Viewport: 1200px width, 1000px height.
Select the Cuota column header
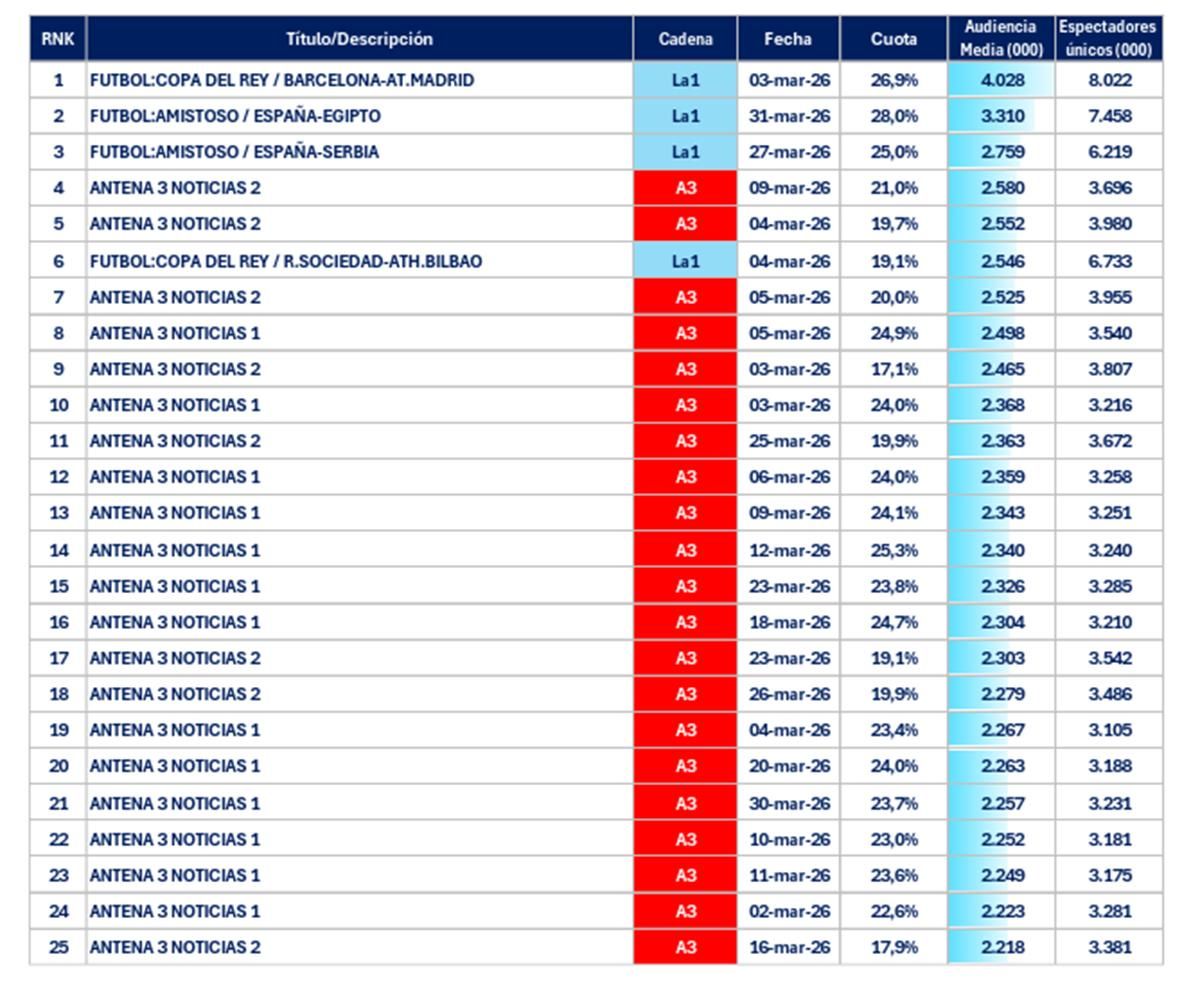coord(893,39)
